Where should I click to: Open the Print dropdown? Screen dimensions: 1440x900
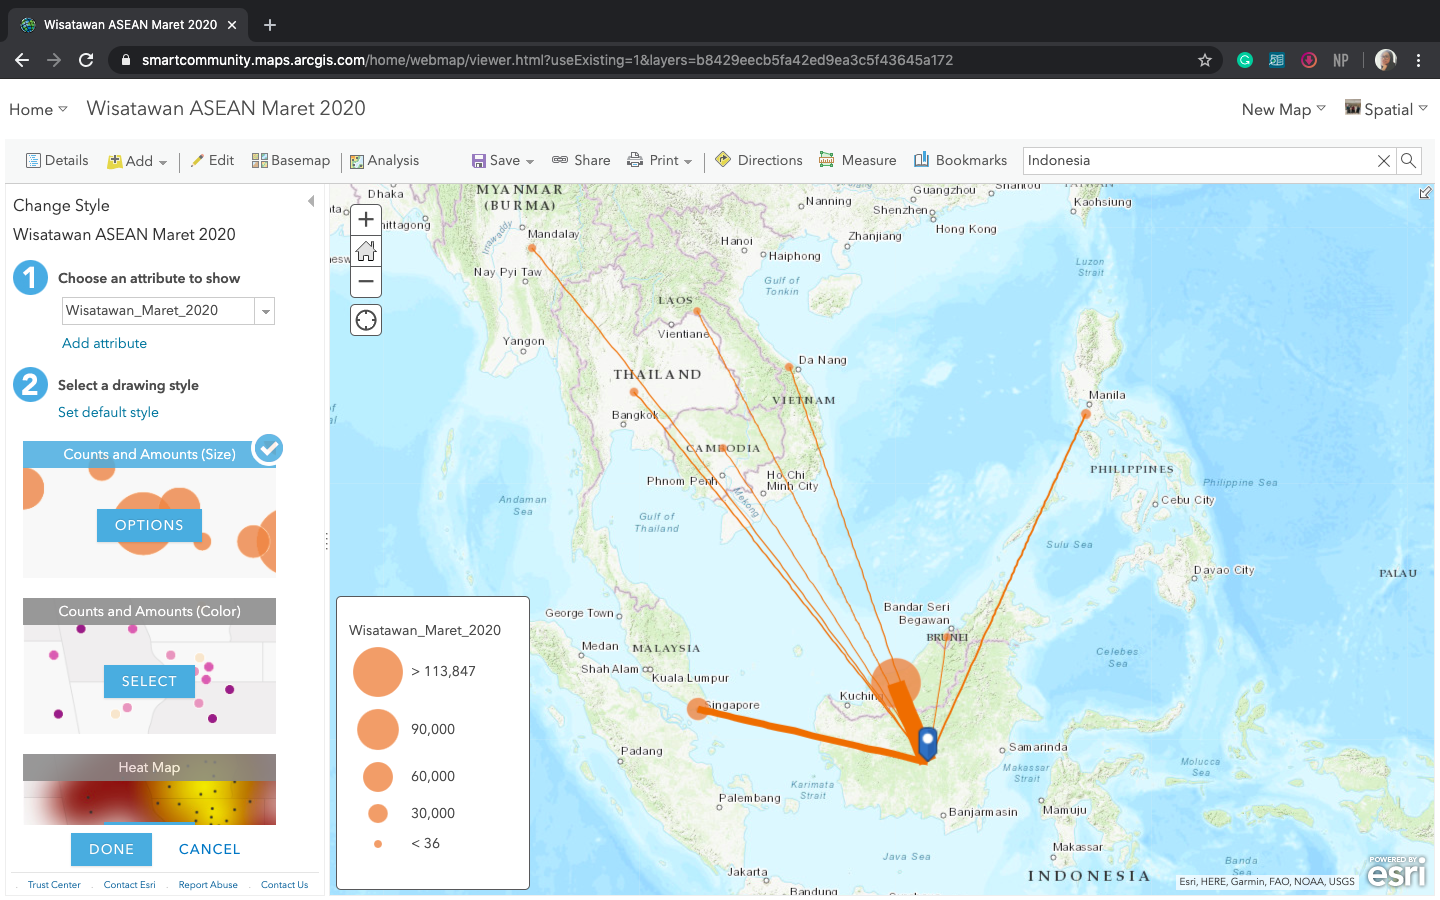pos(660,160)
